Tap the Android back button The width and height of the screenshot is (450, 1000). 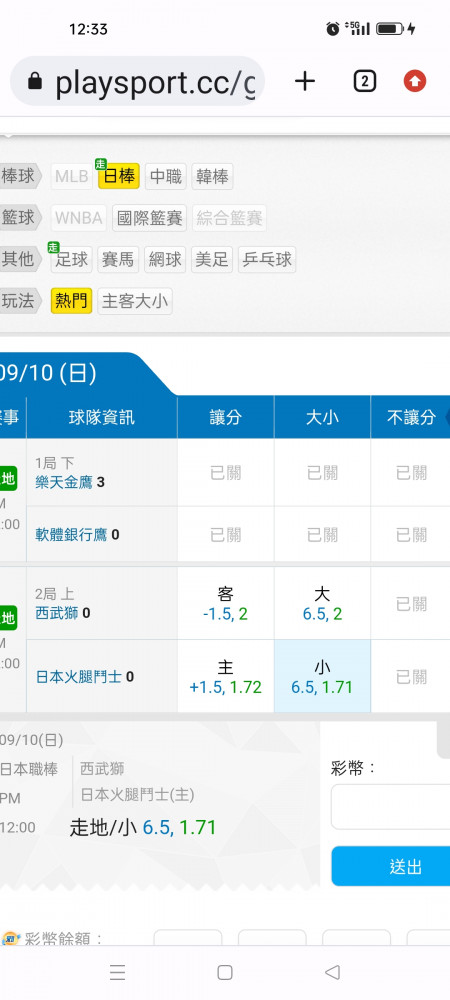click(332, 972)
